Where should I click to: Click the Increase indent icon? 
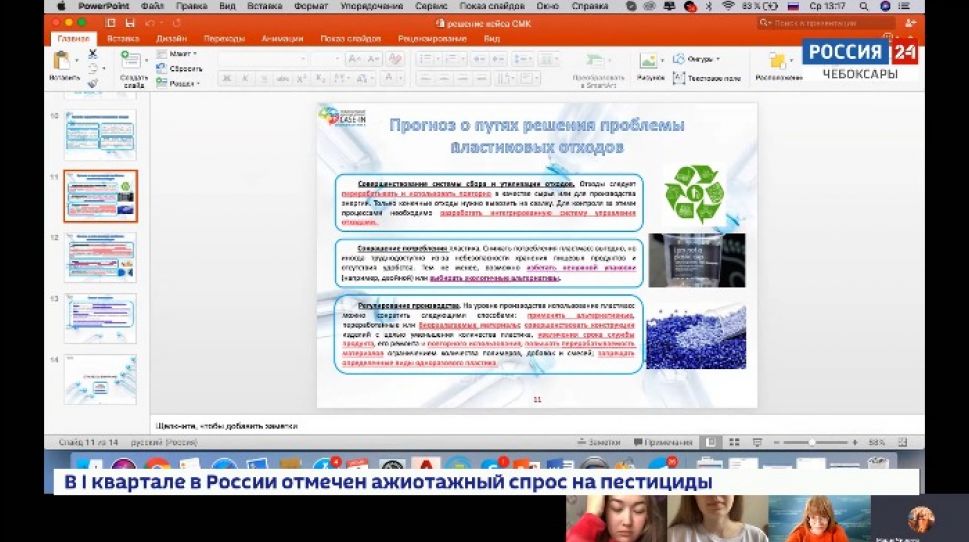[x=497, y=59]
